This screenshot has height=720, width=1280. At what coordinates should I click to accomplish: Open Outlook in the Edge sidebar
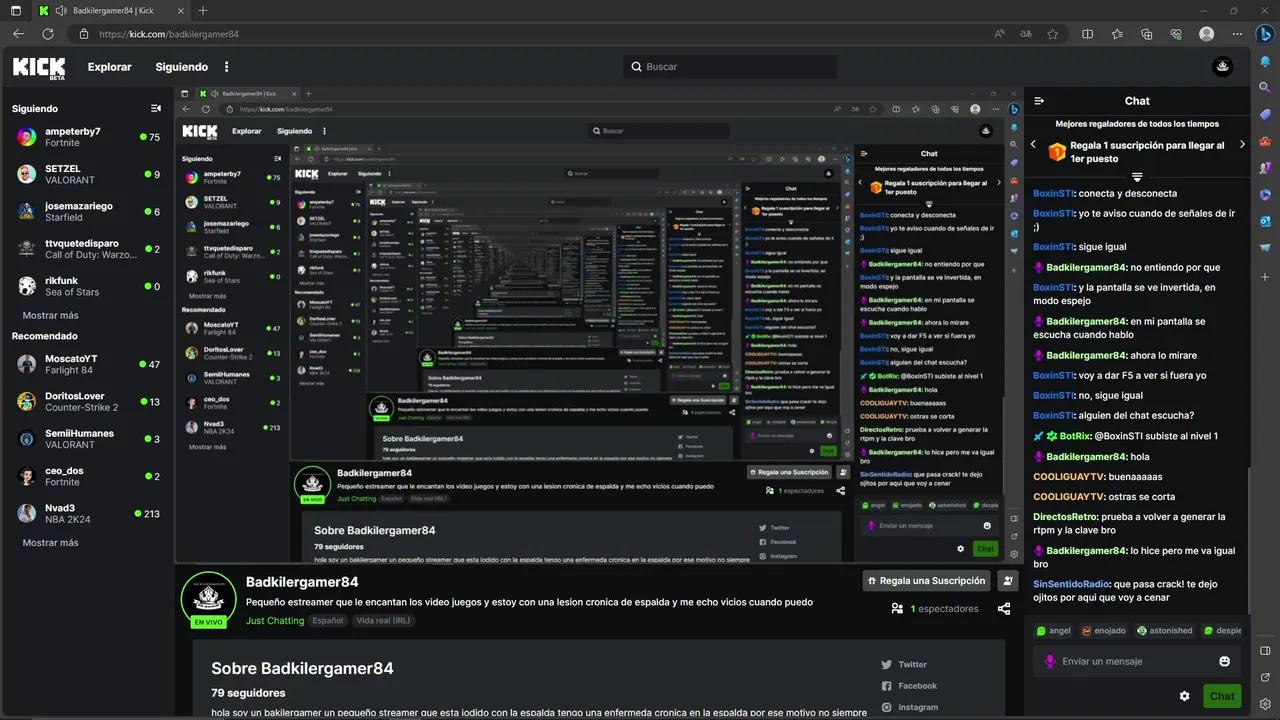[1265, 220]
